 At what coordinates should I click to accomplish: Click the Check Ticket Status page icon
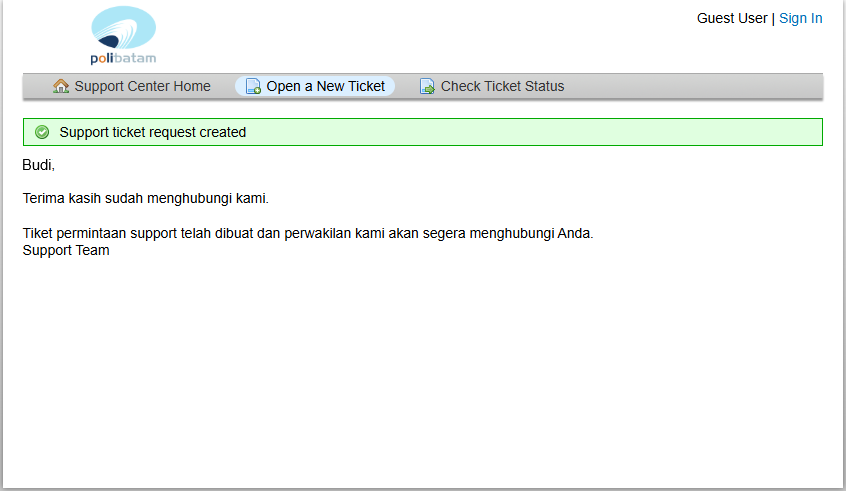click(427, 86)
